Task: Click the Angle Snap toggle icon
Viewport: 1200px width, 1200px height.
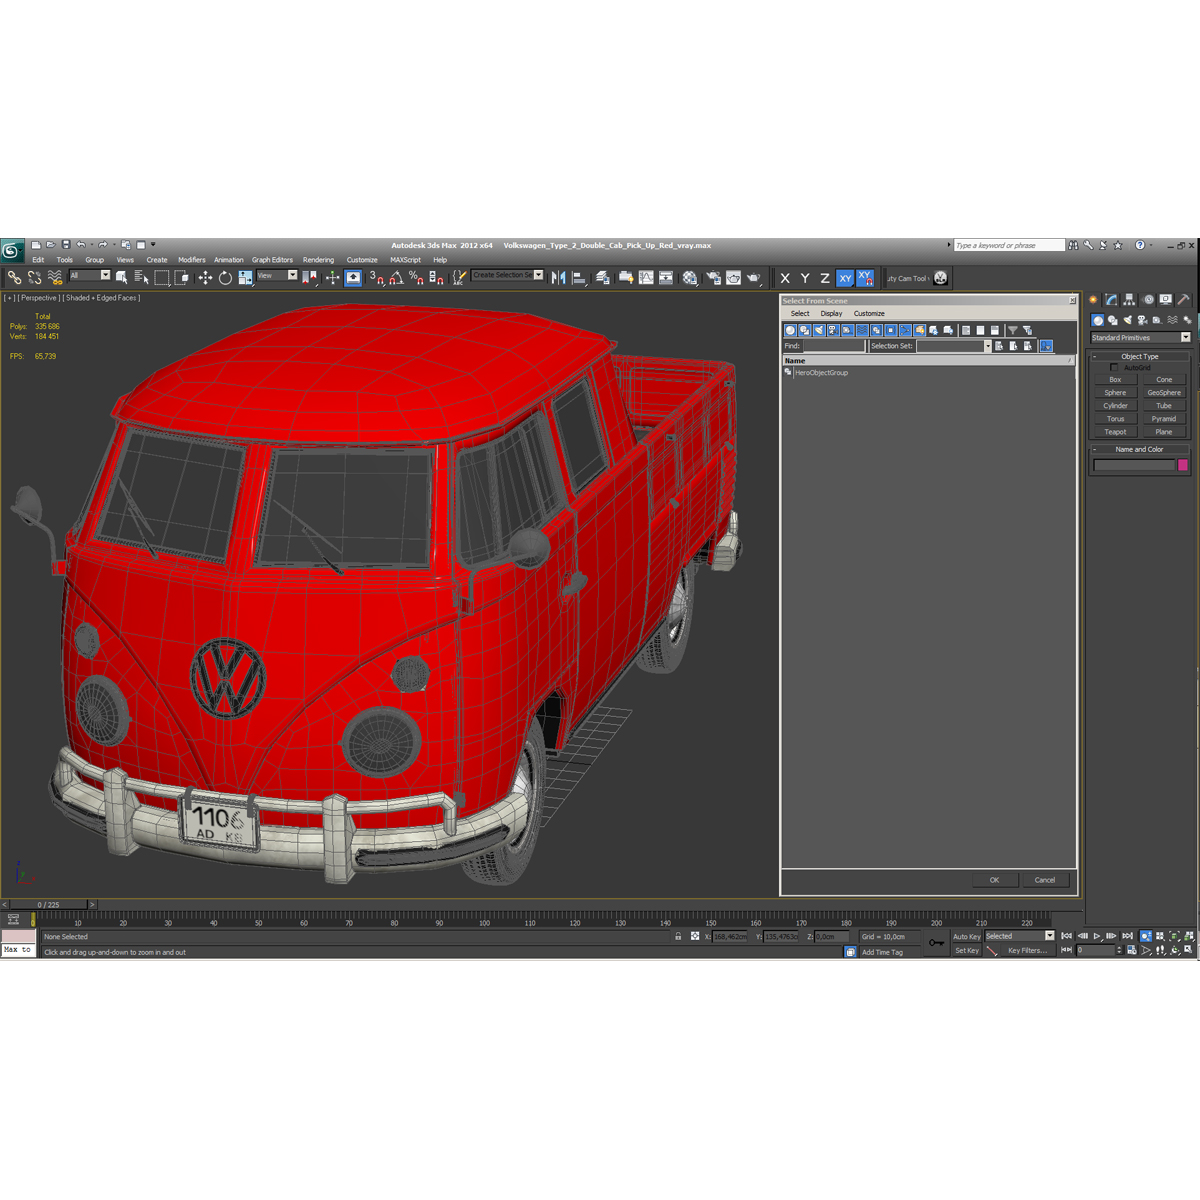Action: click(396, 277)
